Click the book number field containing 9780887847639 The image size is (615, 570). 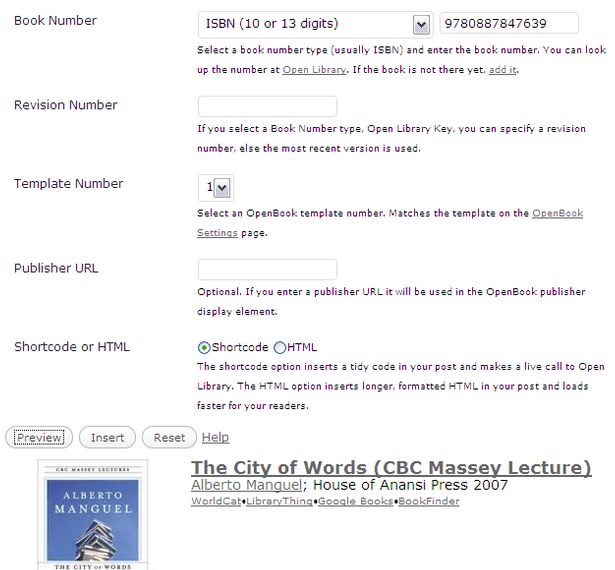[509, 23]
